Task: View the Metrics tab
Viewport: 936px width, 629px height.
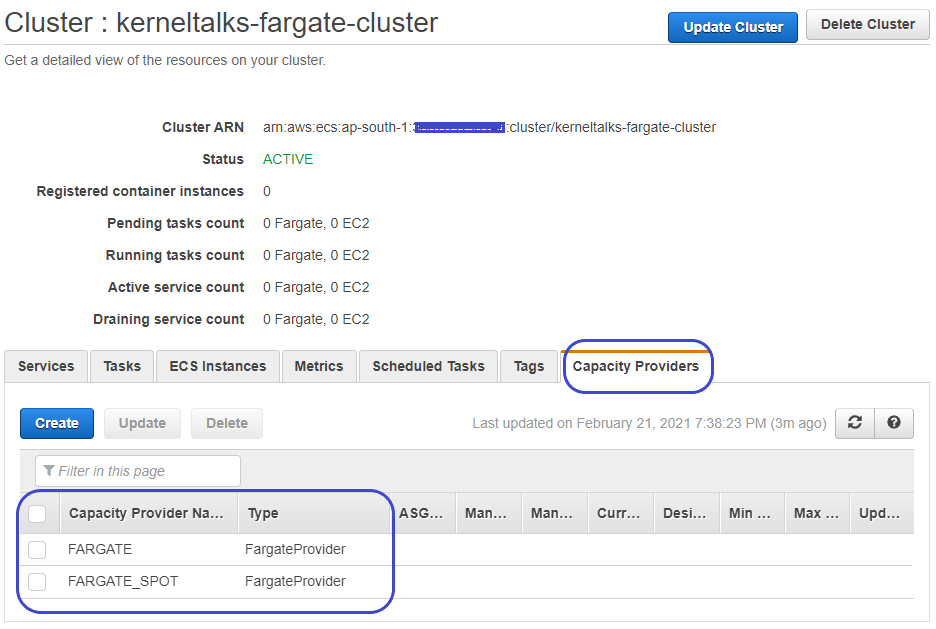Action: [319, 366]
